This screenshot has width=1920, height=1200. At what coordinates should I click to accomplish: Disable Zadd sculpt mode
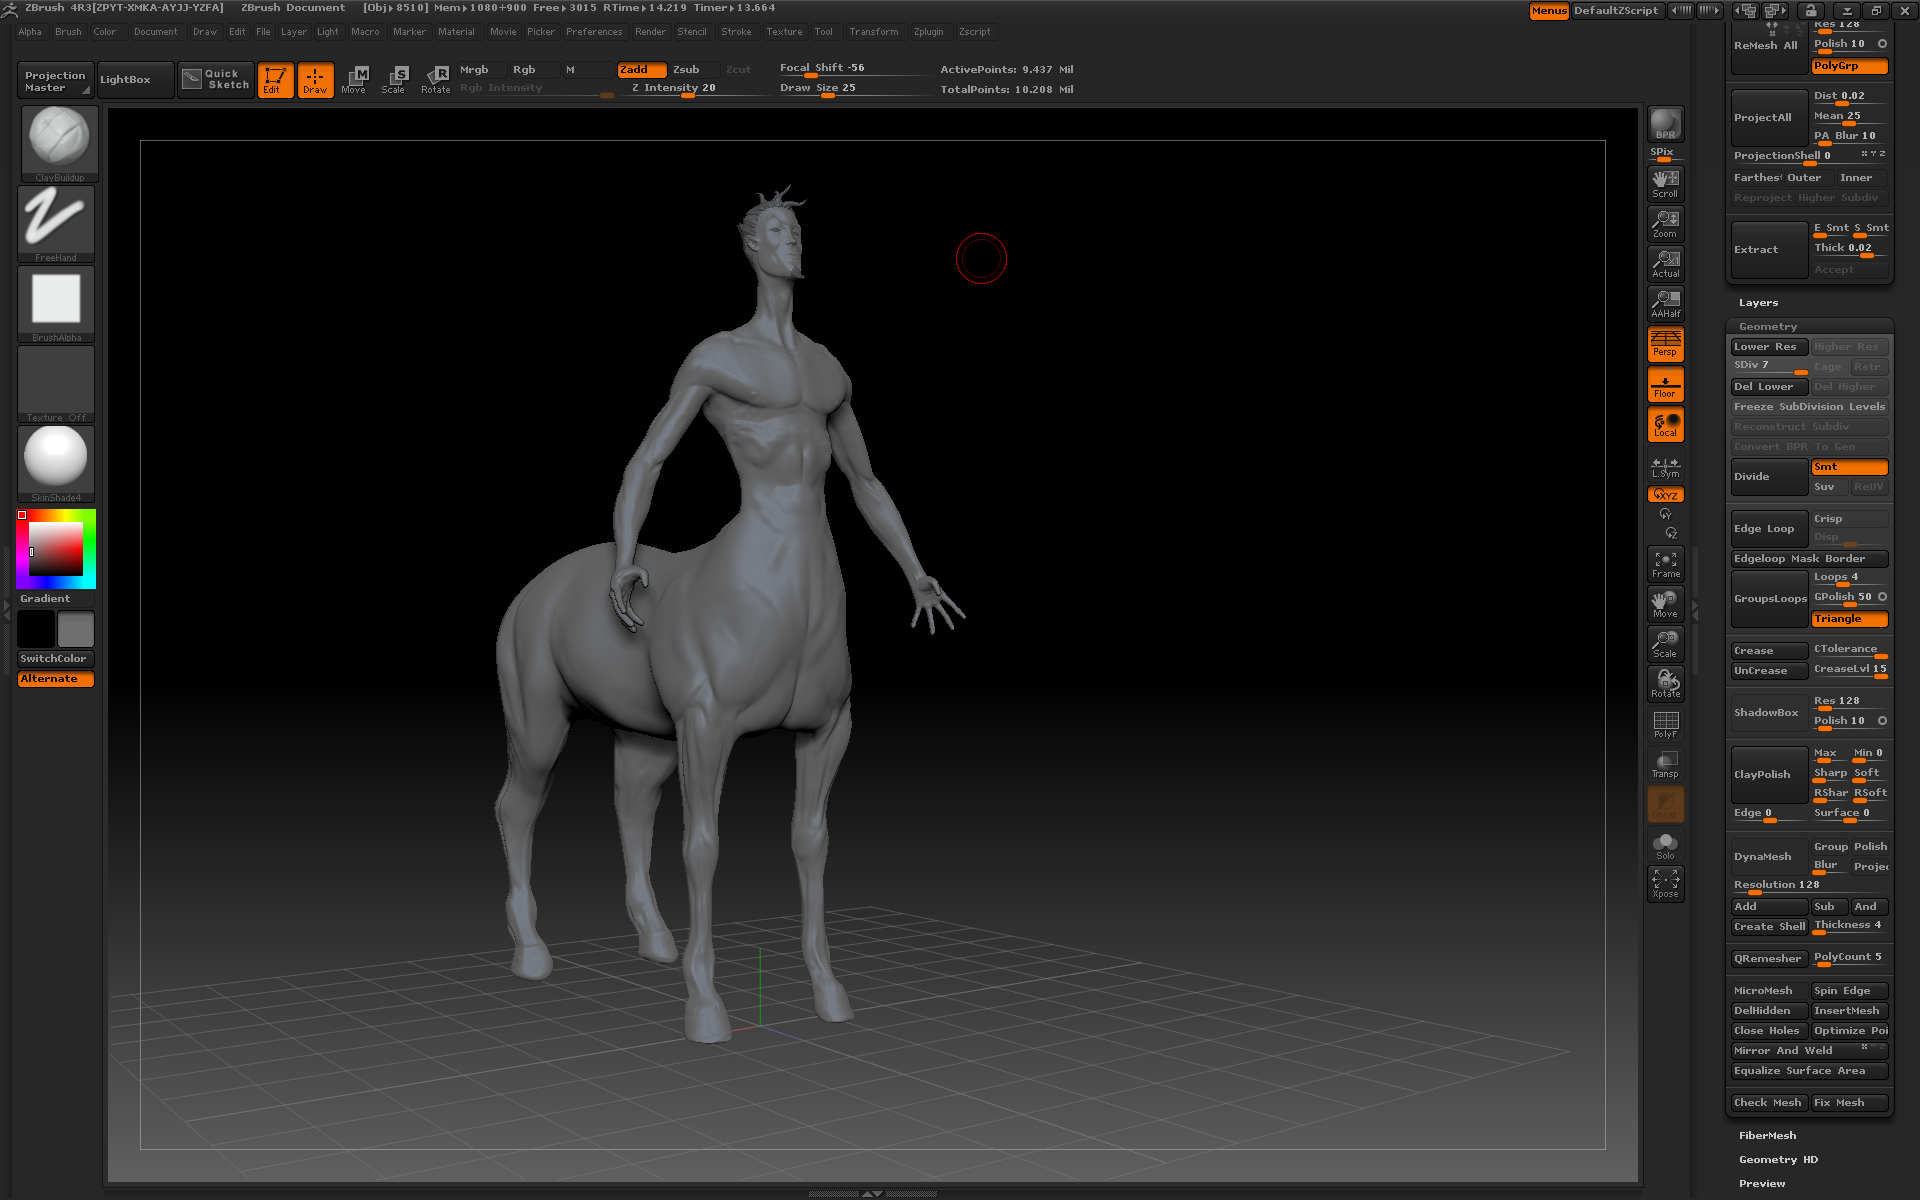coord(640,69)
